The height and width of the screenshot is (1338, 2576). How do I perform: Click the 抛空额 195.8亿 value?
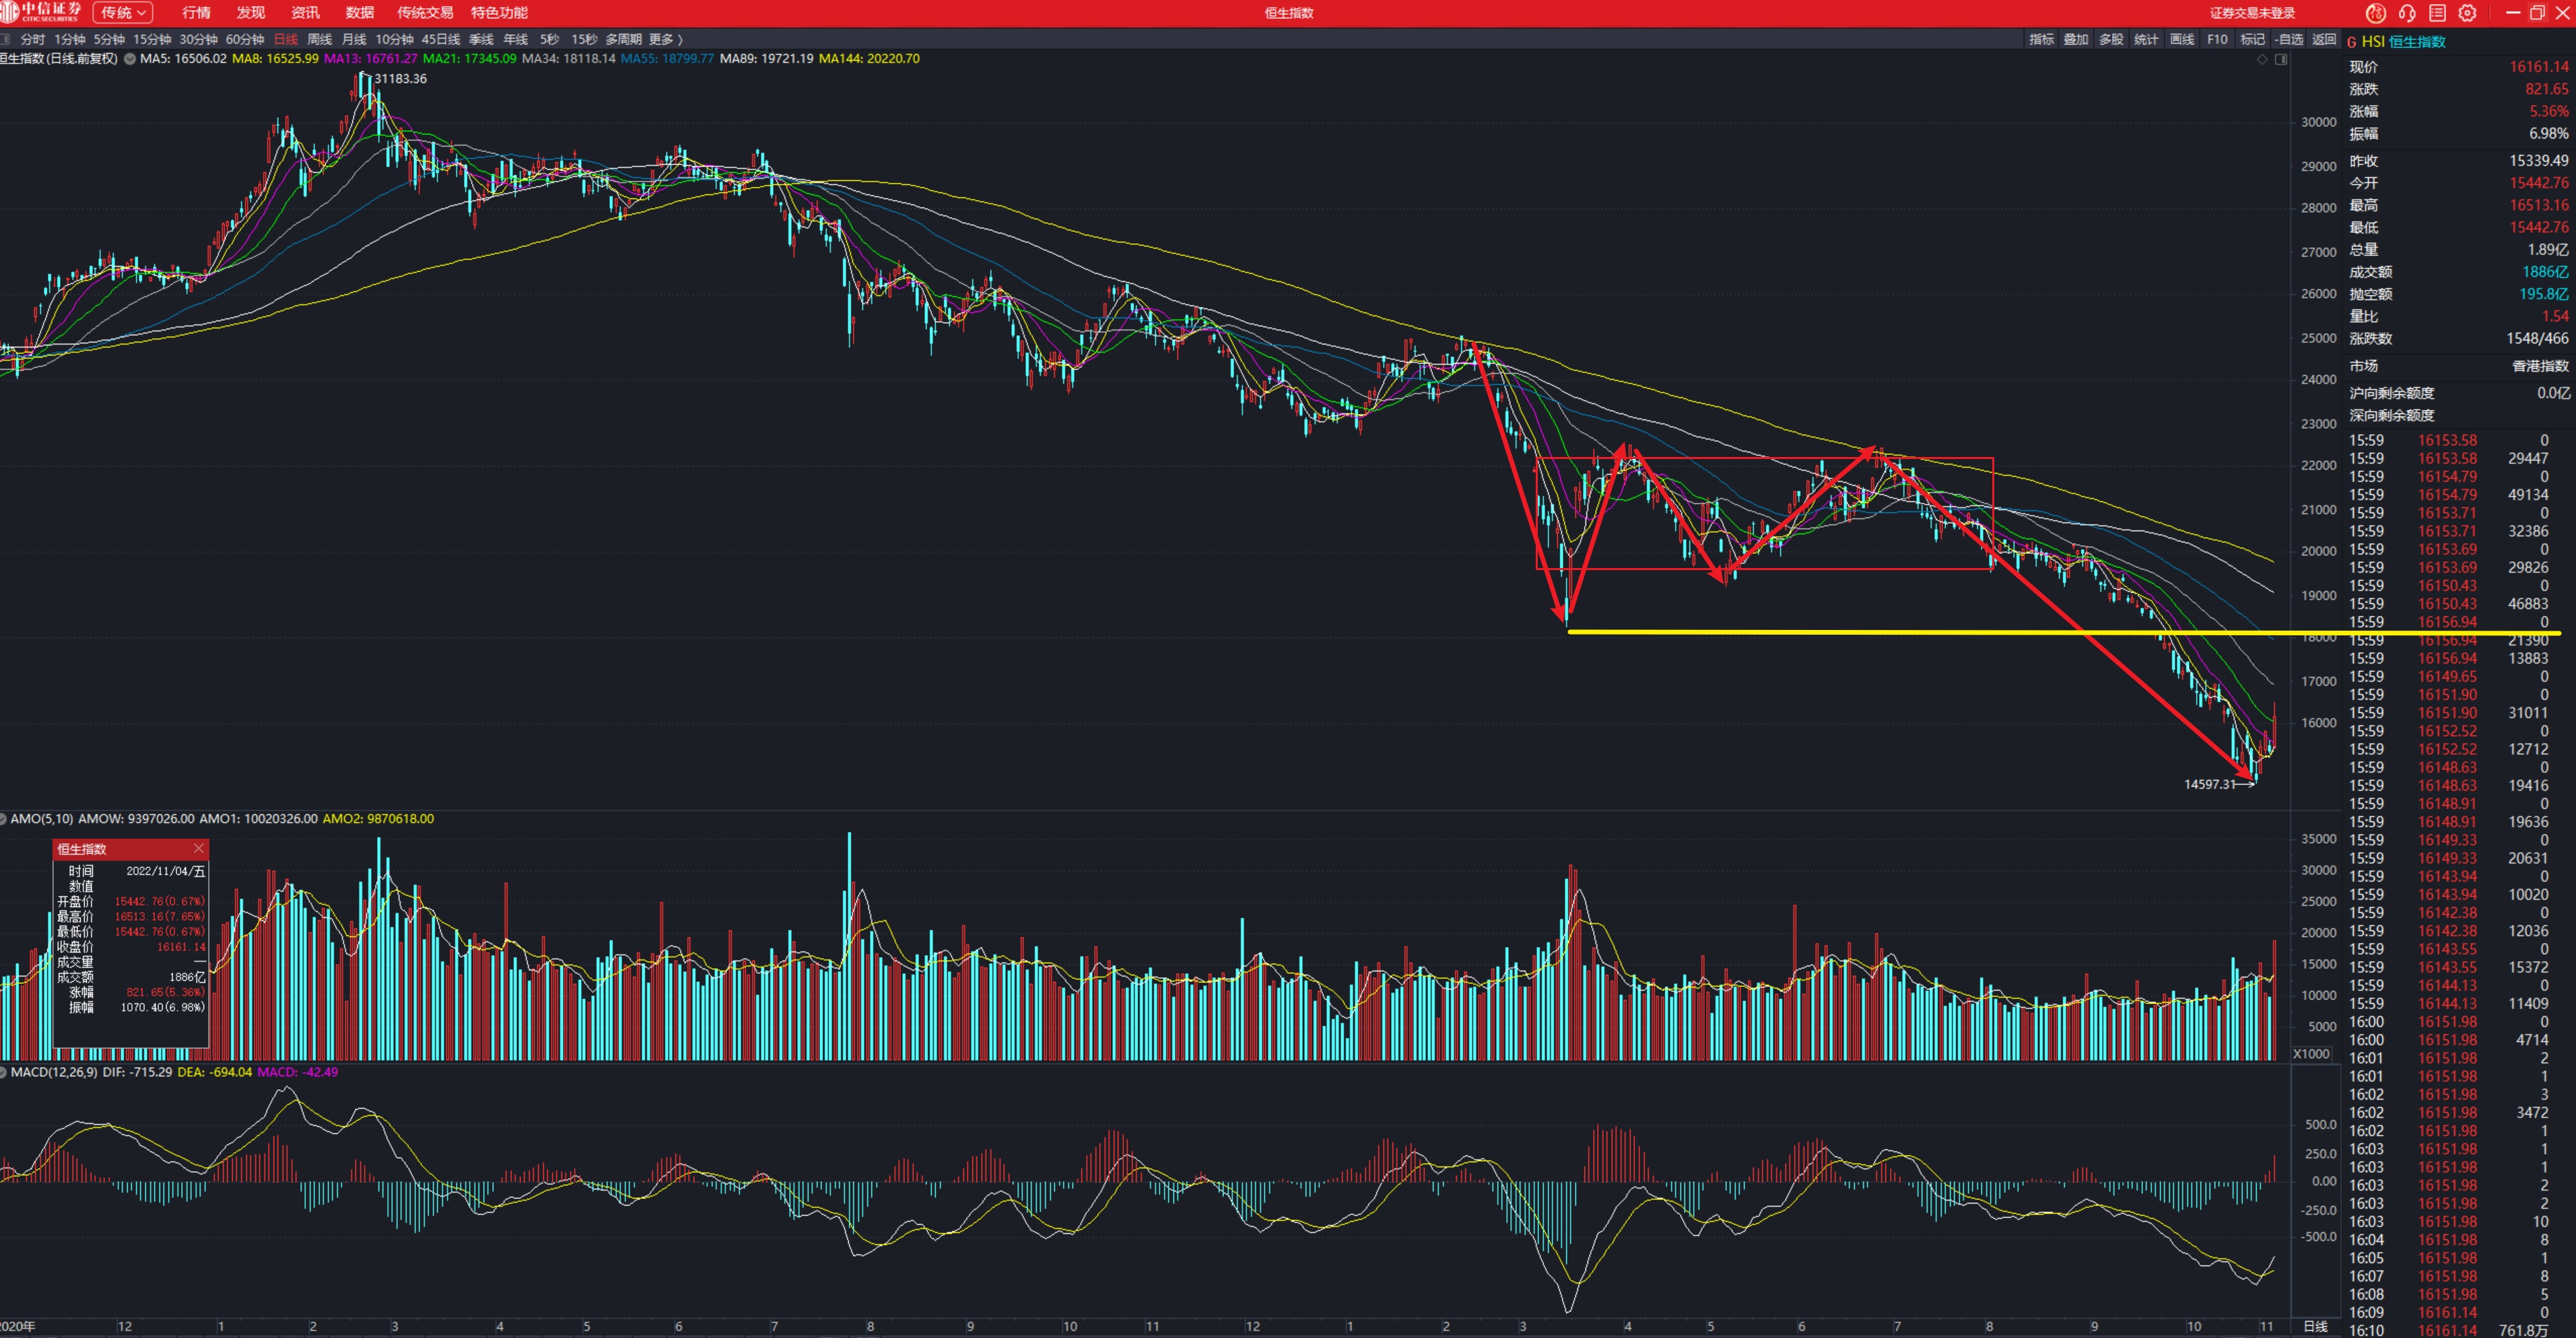pos(2544,294)
